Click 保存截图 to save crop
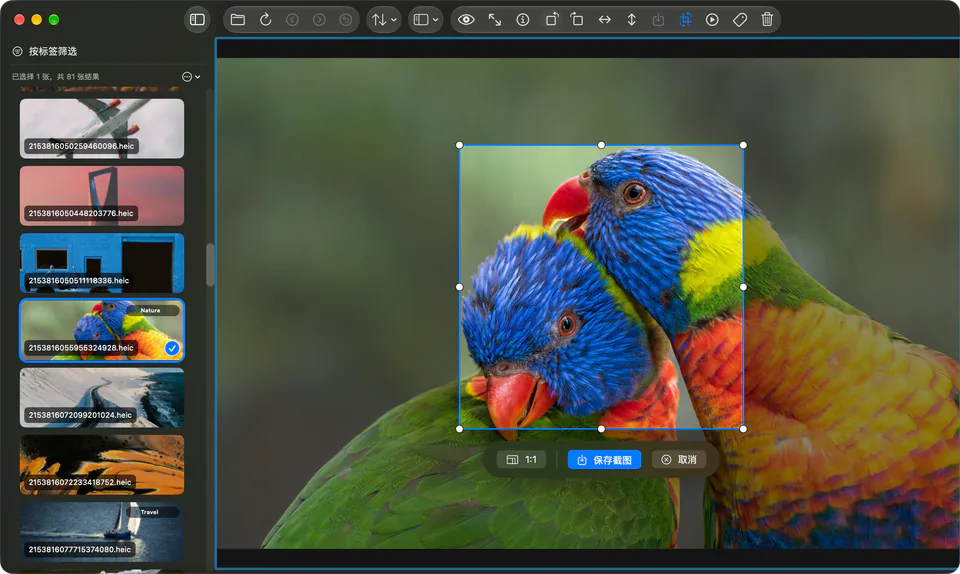The height and width of the screenshot is (574, 960). 604,460
